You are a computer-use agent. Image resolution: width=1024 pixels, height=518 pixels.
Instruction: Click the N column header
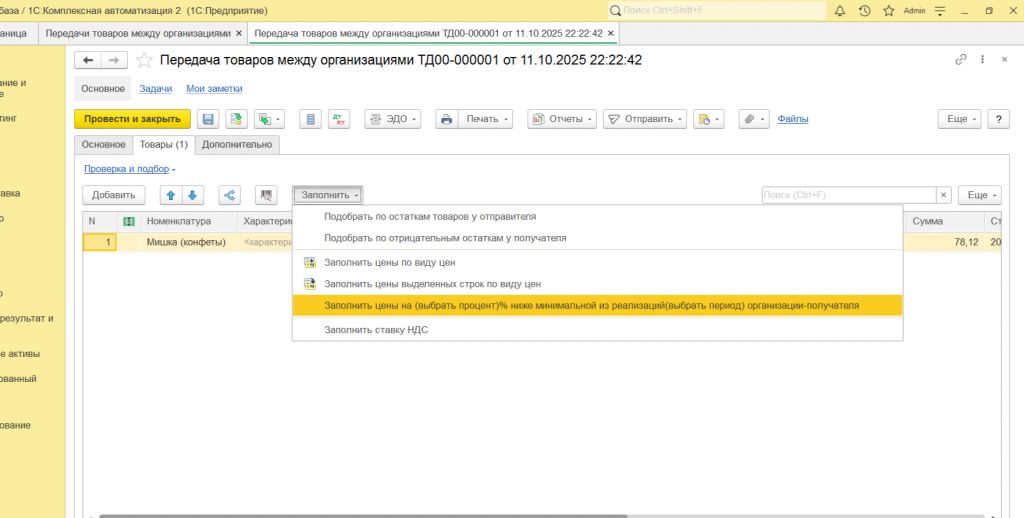(x=100, y=221)
